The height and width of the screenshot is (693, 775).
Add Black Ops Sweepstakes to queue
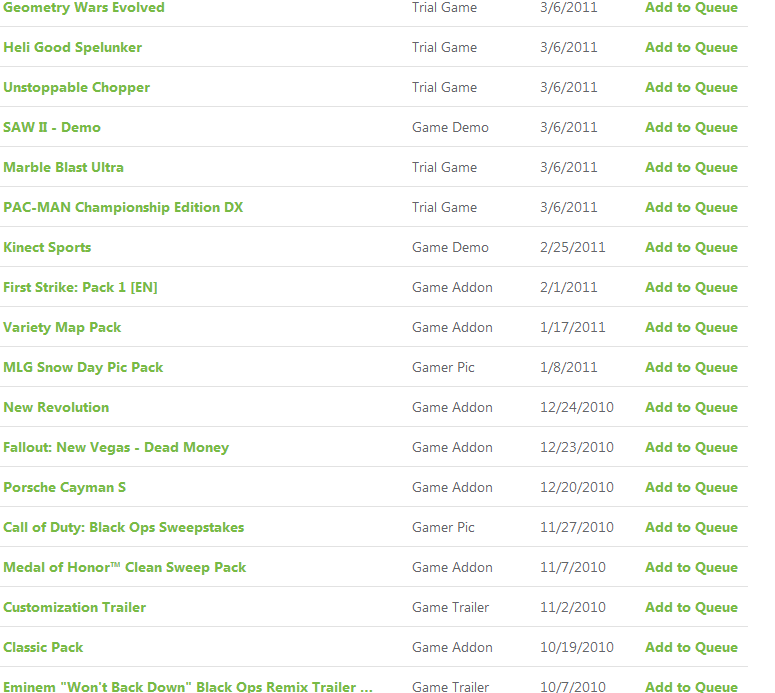point(691,528)
